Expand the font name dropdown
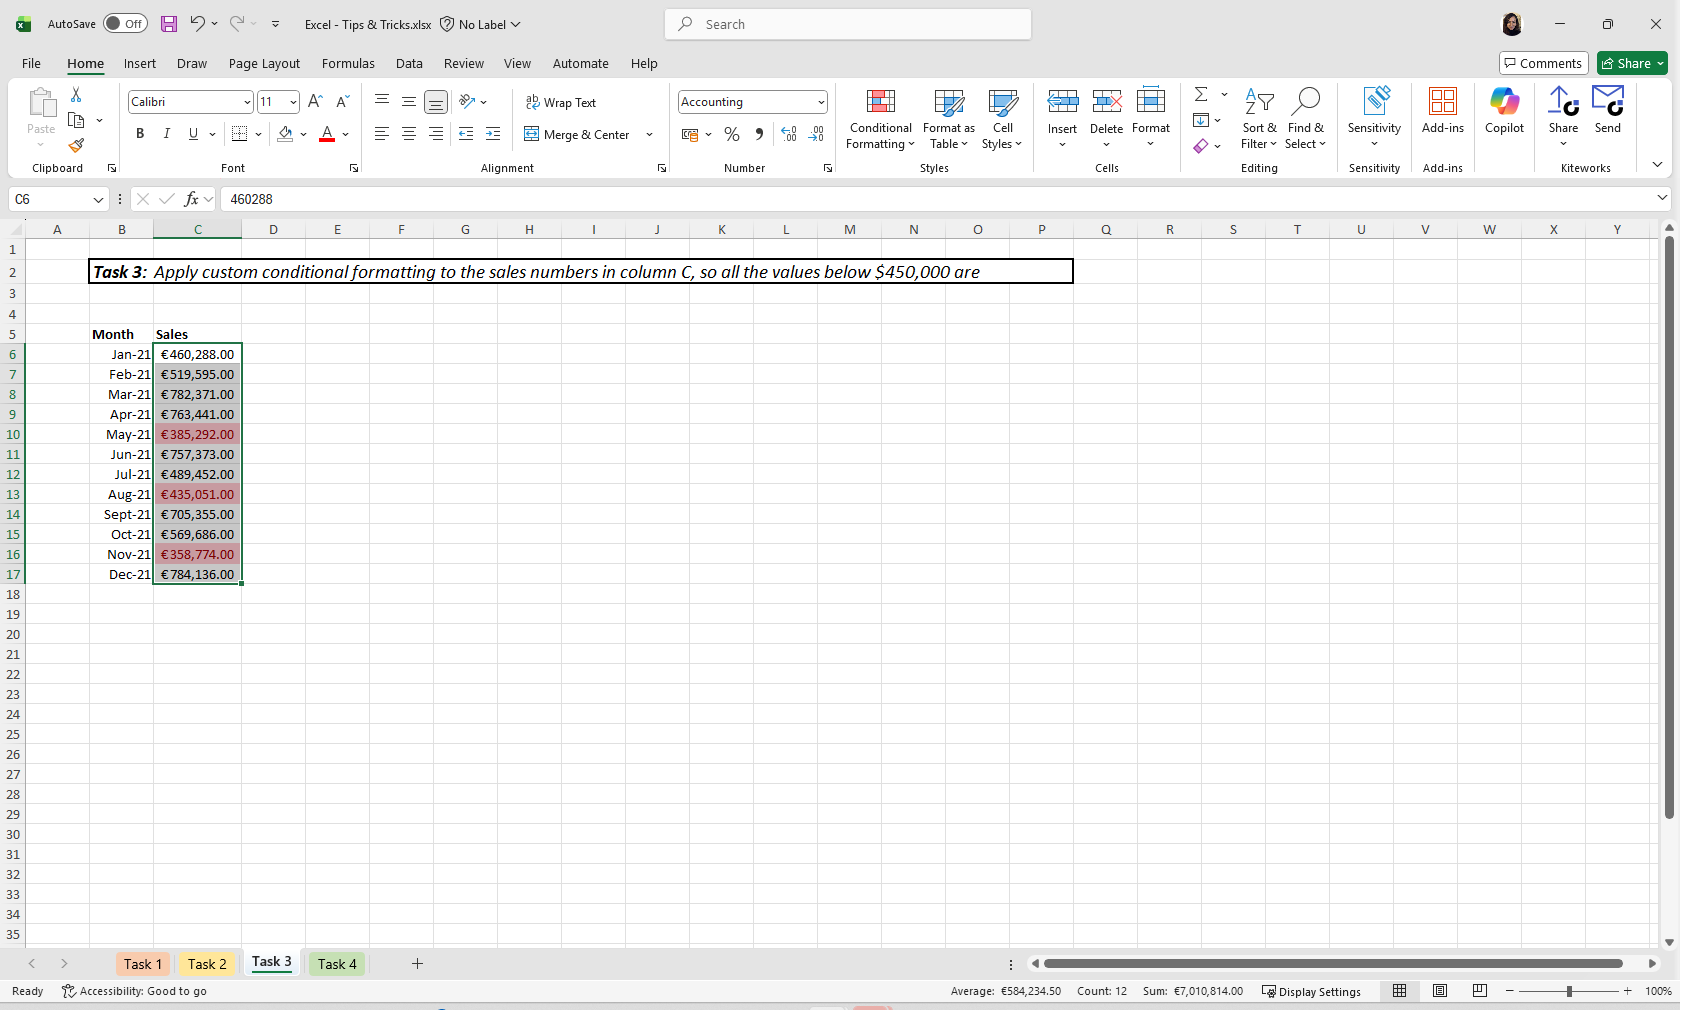 point(247,102)
